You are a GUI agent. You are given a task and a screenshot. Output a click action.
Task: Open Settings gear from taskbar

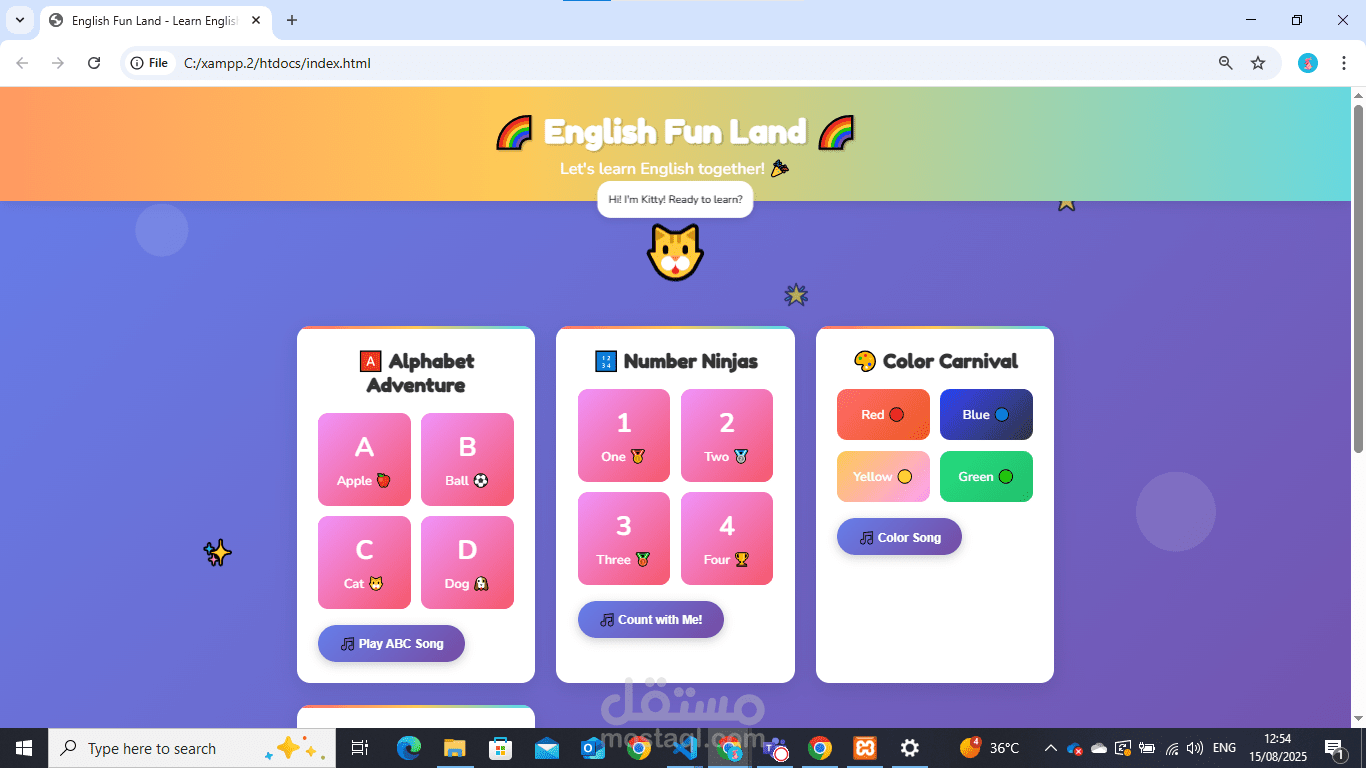click(x=910, y=748)
